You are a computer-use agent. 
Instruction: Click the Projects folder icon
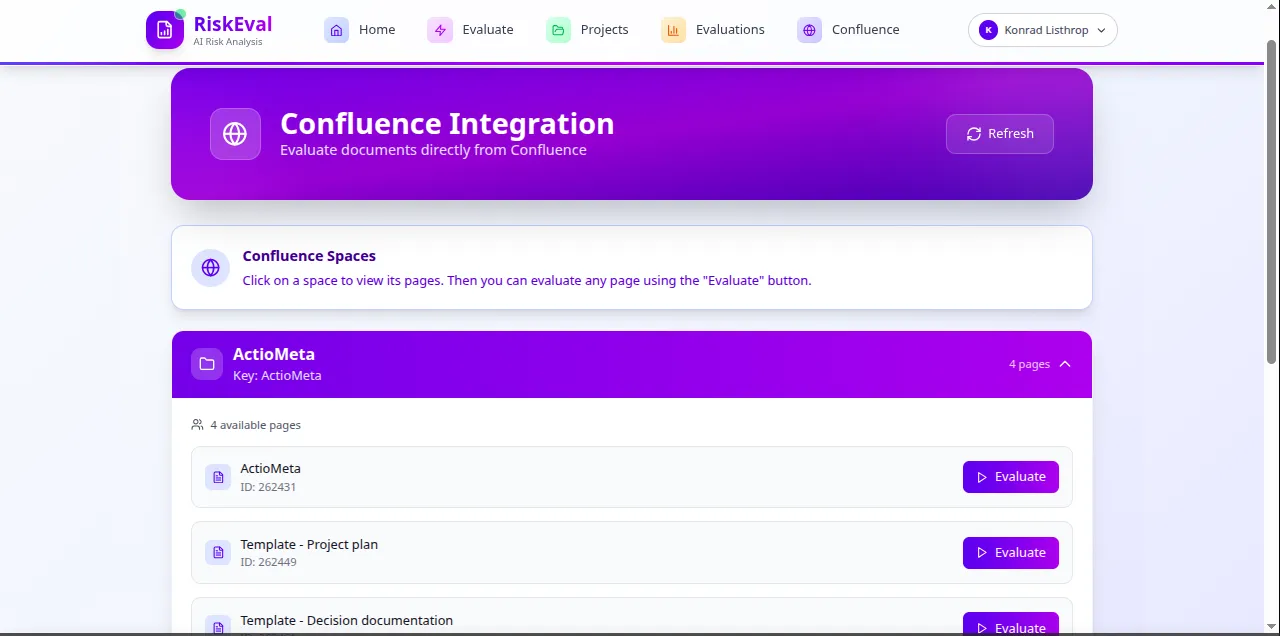(558, 30)
